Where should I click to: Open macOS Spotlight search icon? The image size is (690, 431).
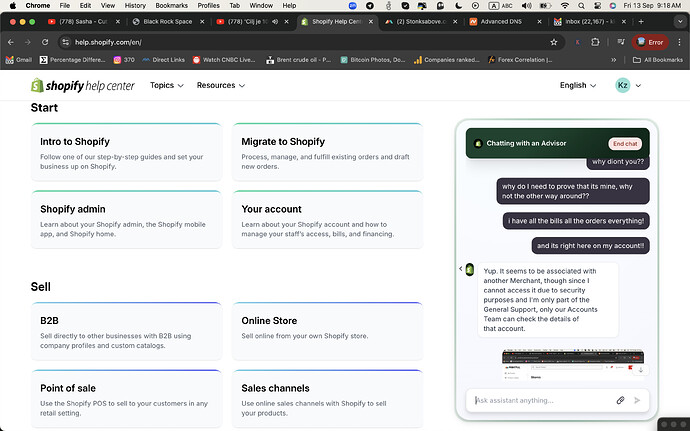[581, 6]
